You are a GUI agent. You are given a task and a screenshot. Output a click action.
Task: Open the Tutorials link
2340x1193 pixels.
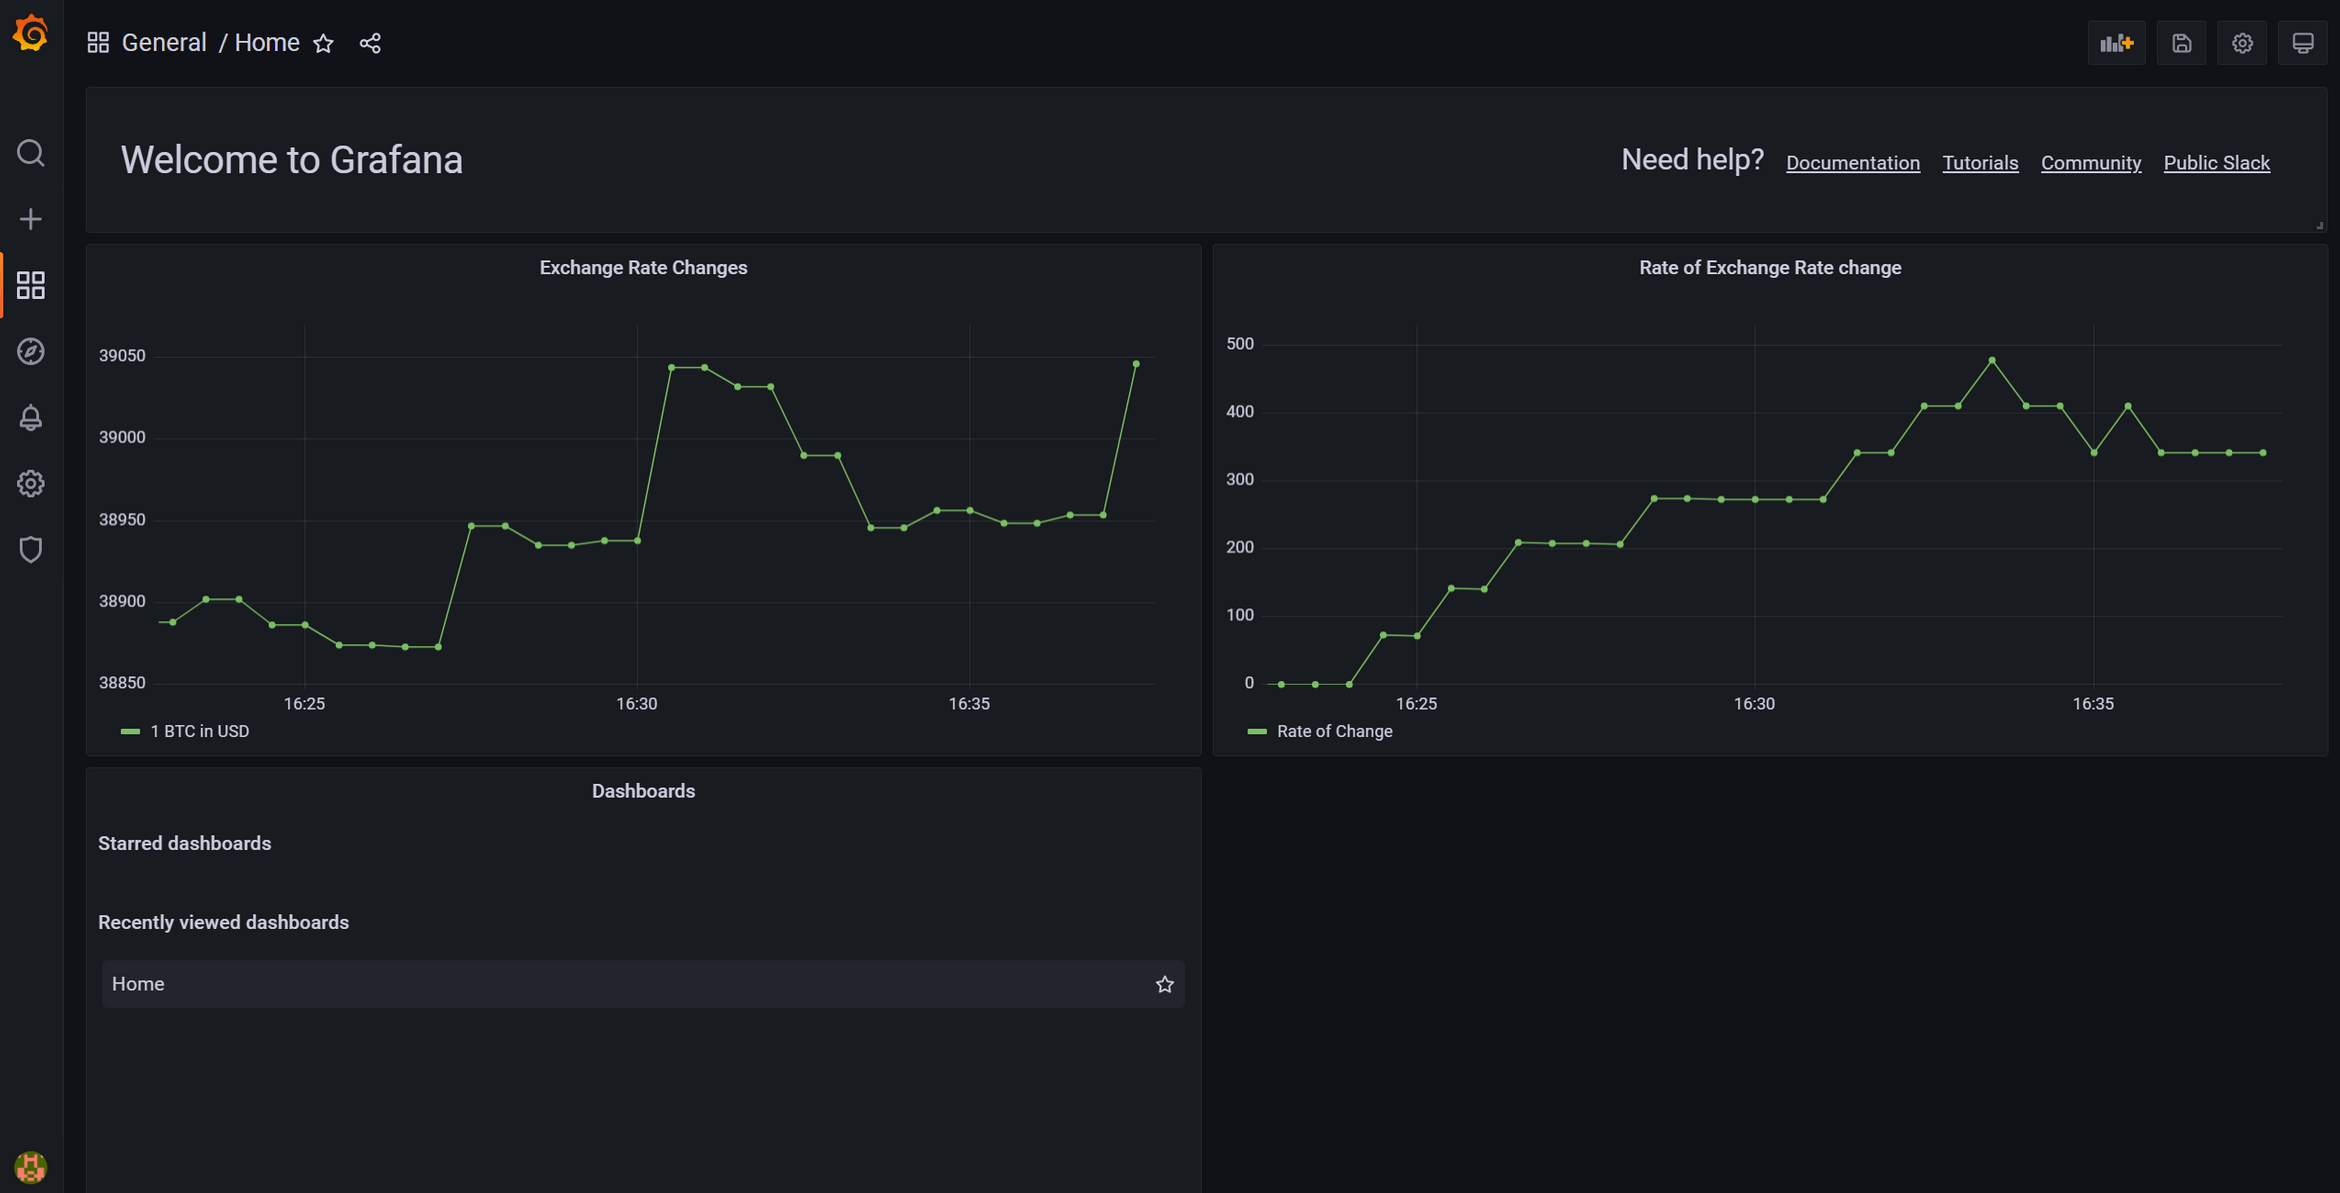pos(1980,162)
